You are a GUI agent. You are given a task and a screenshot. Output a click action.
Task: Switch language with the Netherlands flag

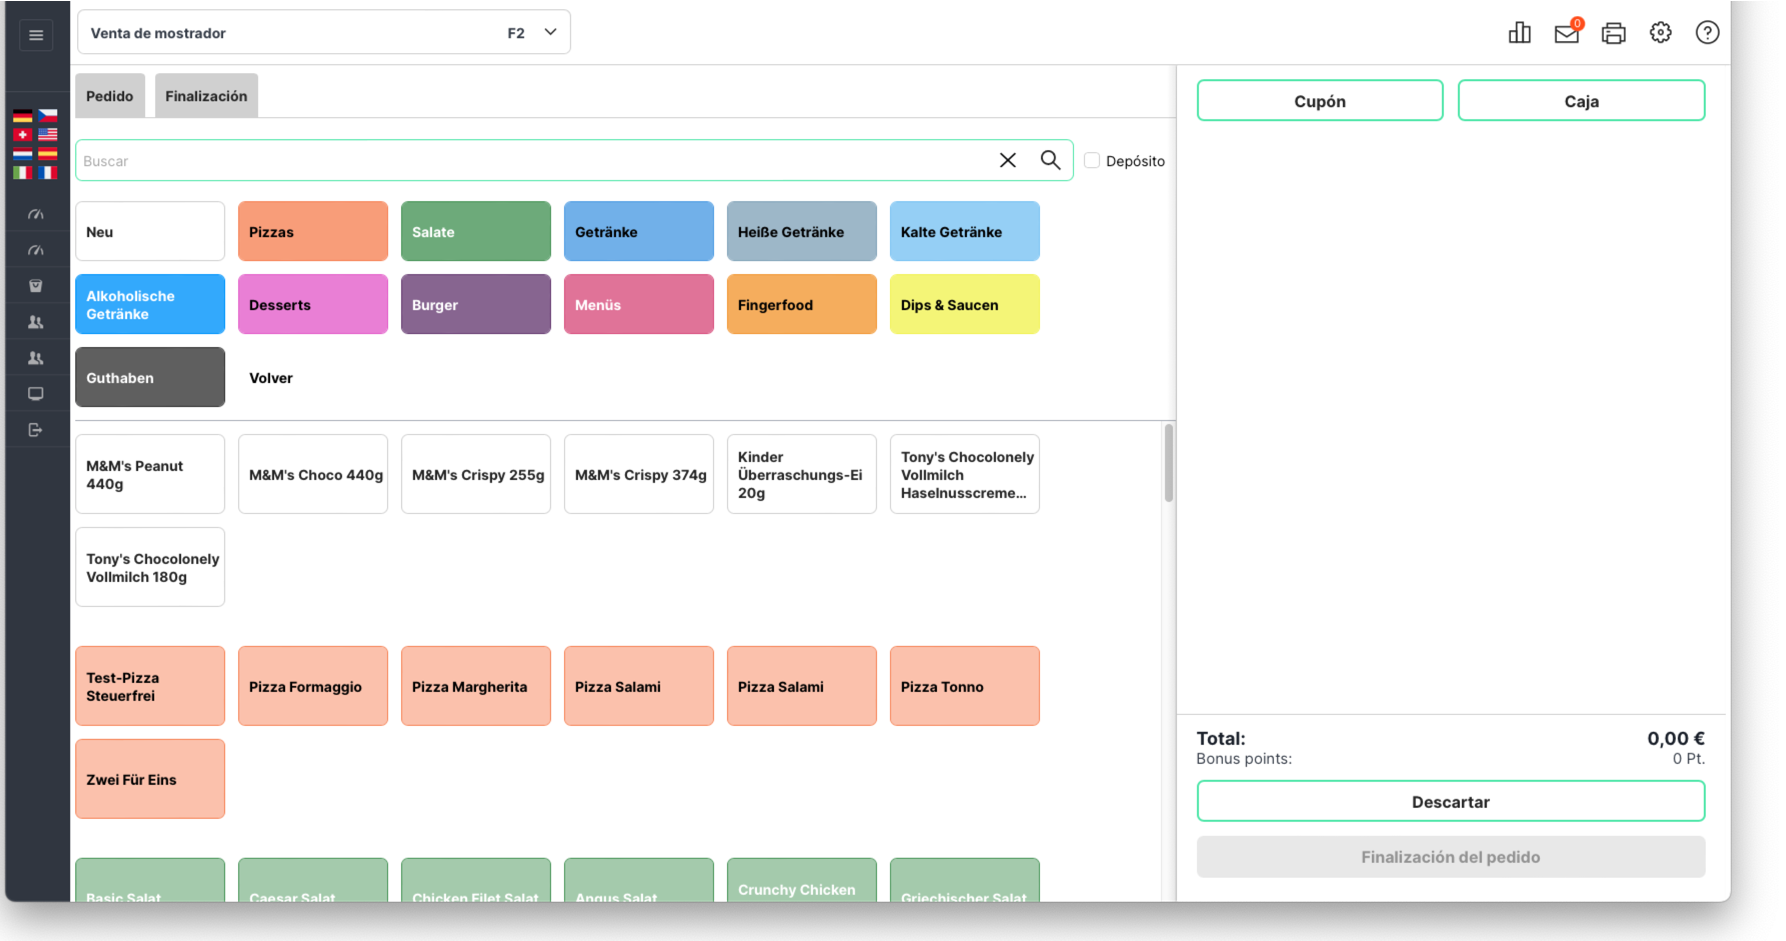(22, 154)
